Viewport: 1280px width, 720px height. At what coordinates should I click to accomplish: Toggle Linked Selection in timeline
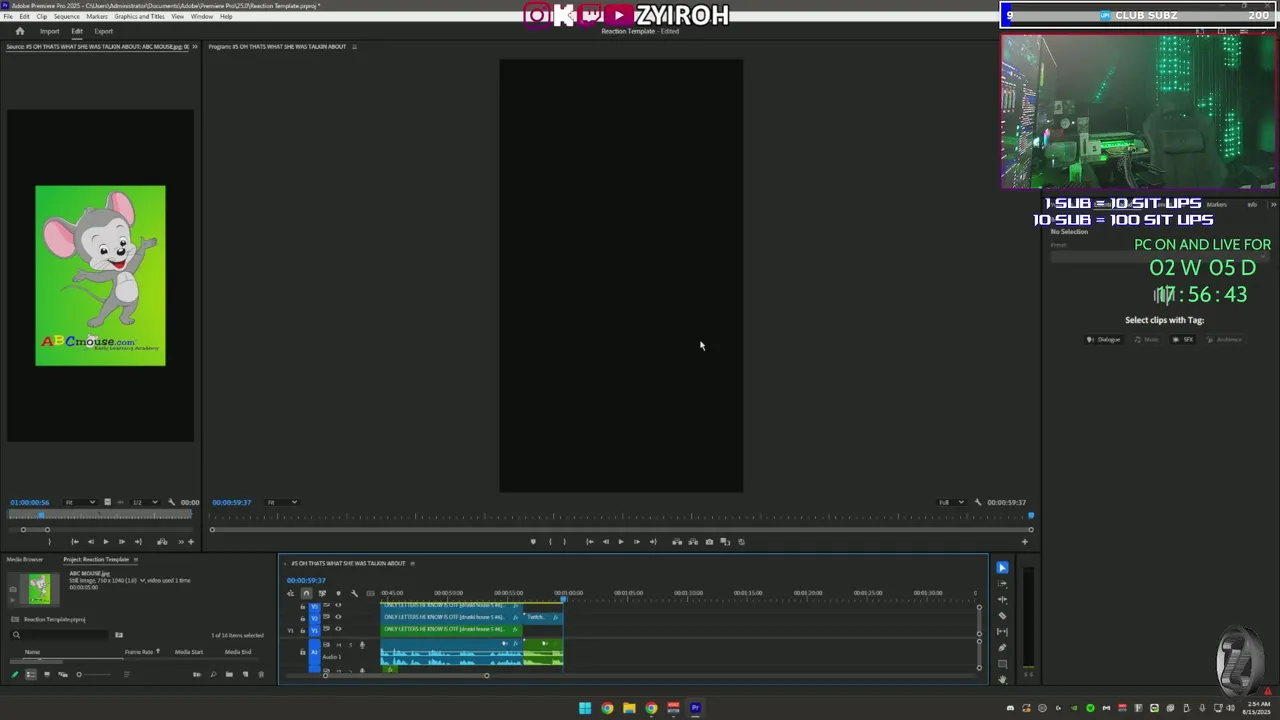322,593
